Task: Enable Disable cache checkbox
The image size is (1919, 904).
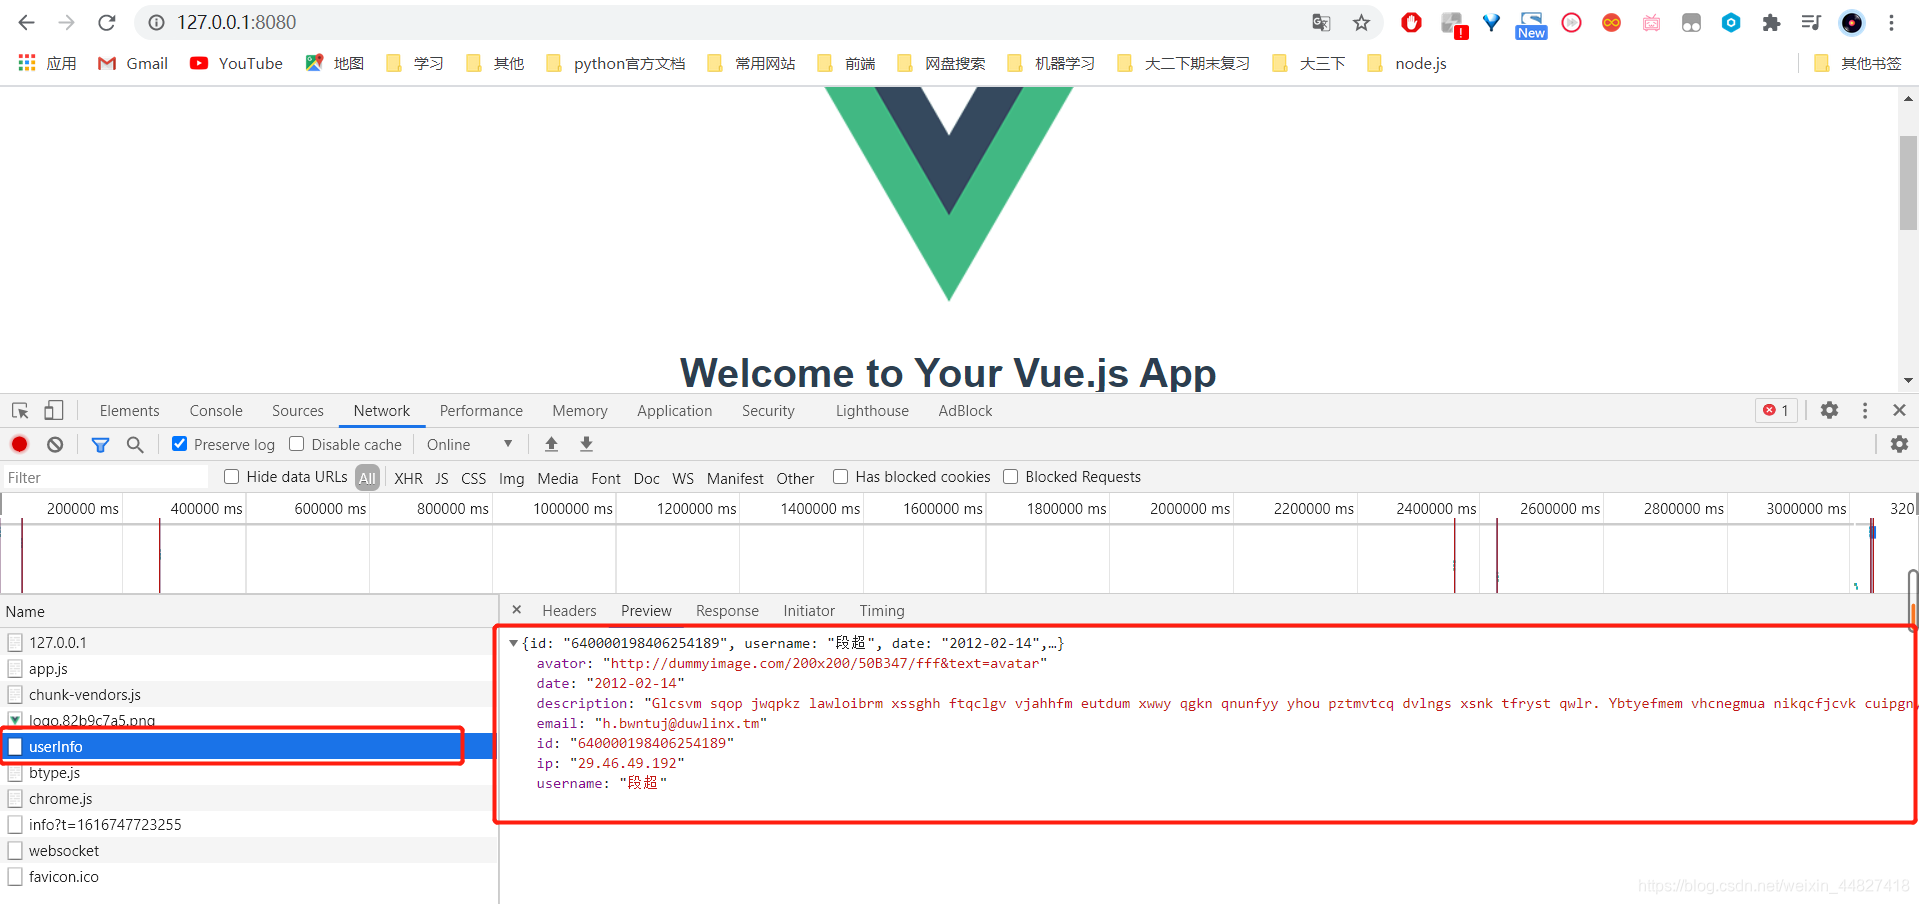Action: tap(296, 444)
